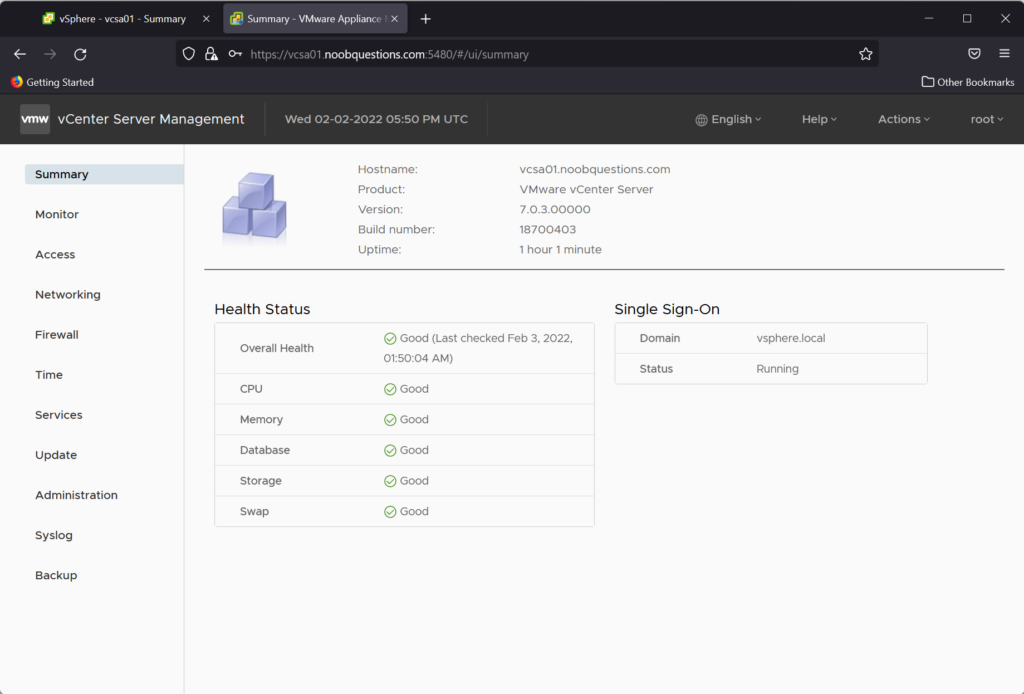Click the Storage green check icon
The height and width of the screenshot is (694, 1024).
[x=390, y=481]
